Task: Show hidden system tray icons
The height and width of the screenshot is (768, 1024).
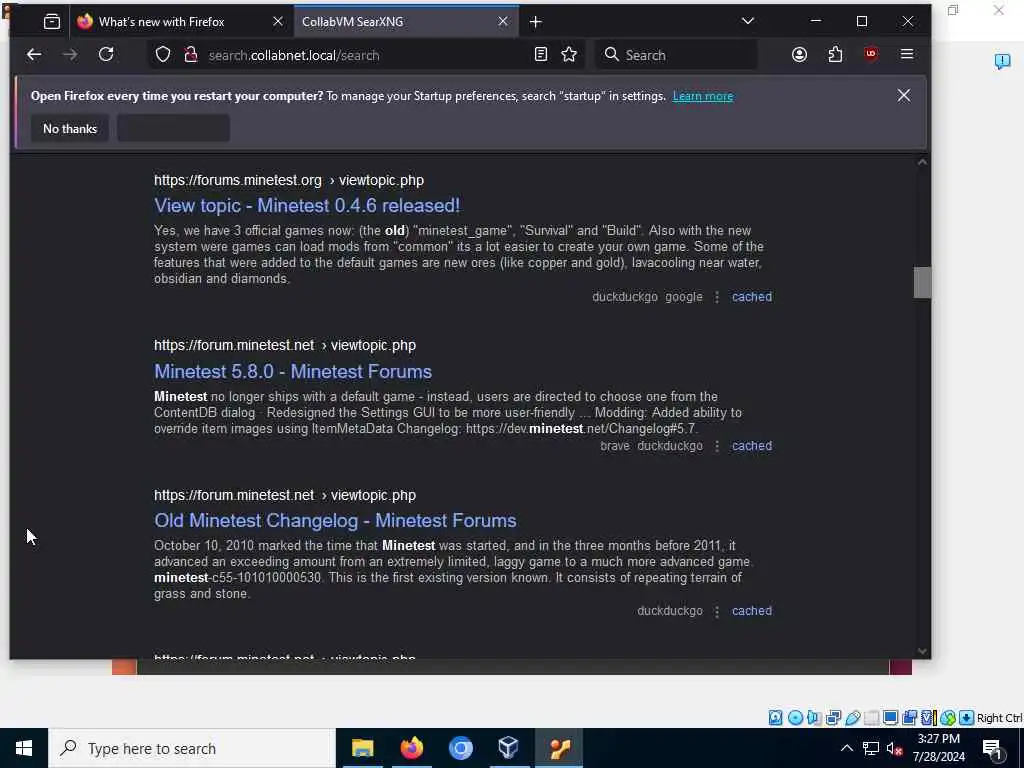Action: coord(846,748)
